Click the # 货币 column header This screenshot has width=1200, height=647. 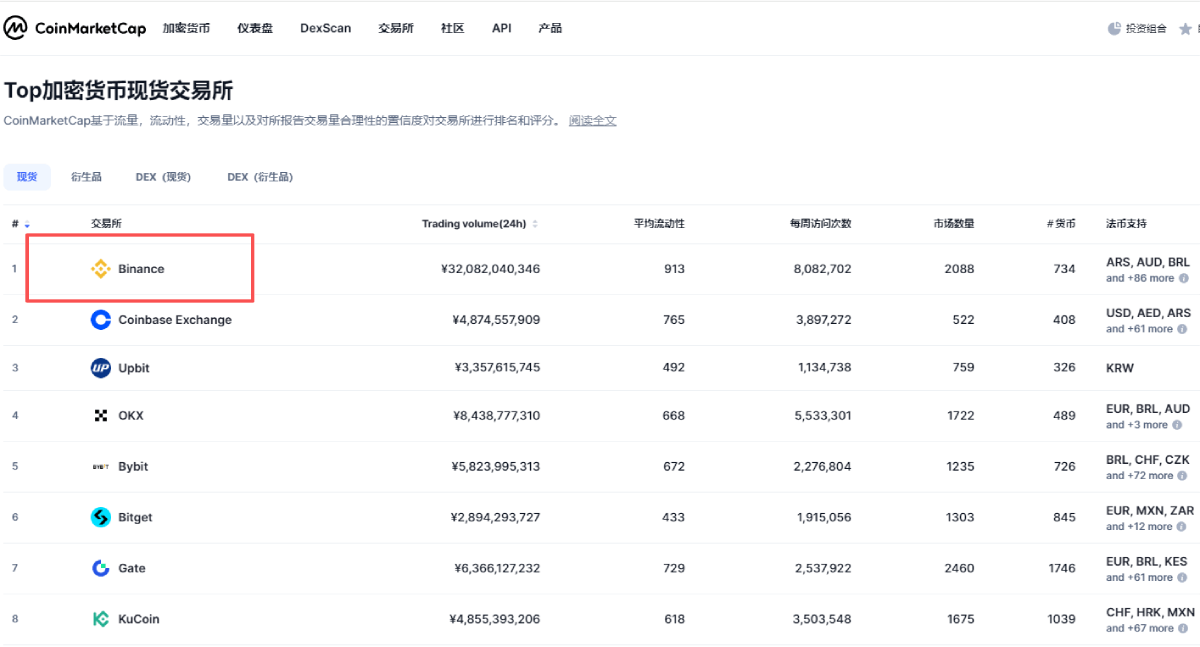click(1061, 224)
